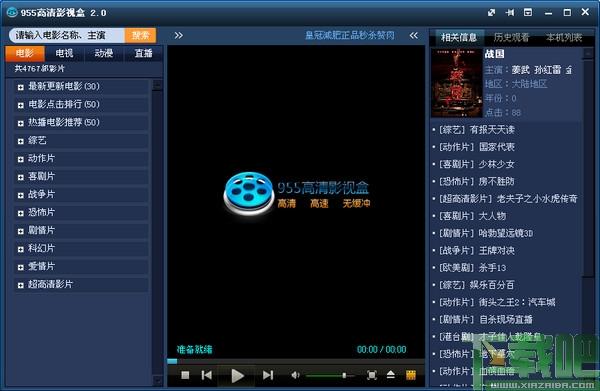Adjust the volume slider
Screen dimensions: 600x391
click(x=331, y=376)
